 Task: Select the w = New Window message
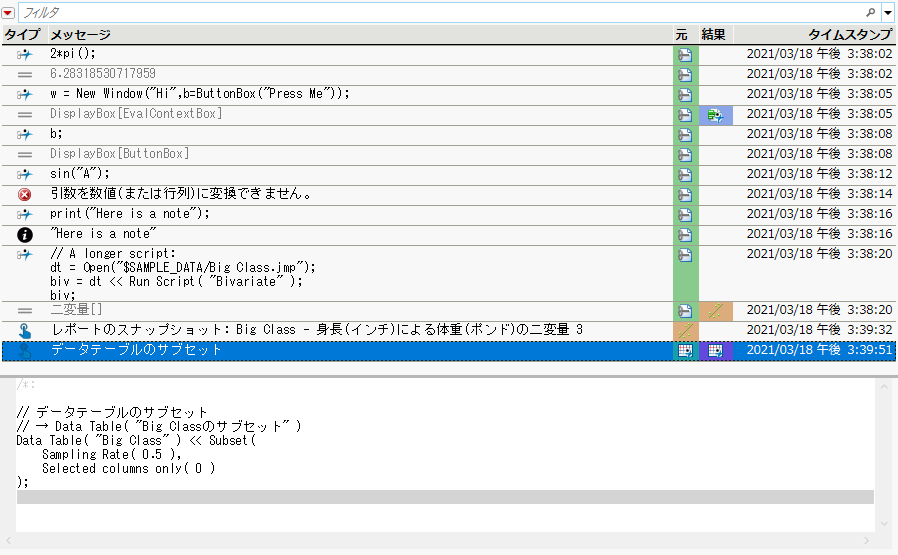pyautogui.click(x=199, y=94)
